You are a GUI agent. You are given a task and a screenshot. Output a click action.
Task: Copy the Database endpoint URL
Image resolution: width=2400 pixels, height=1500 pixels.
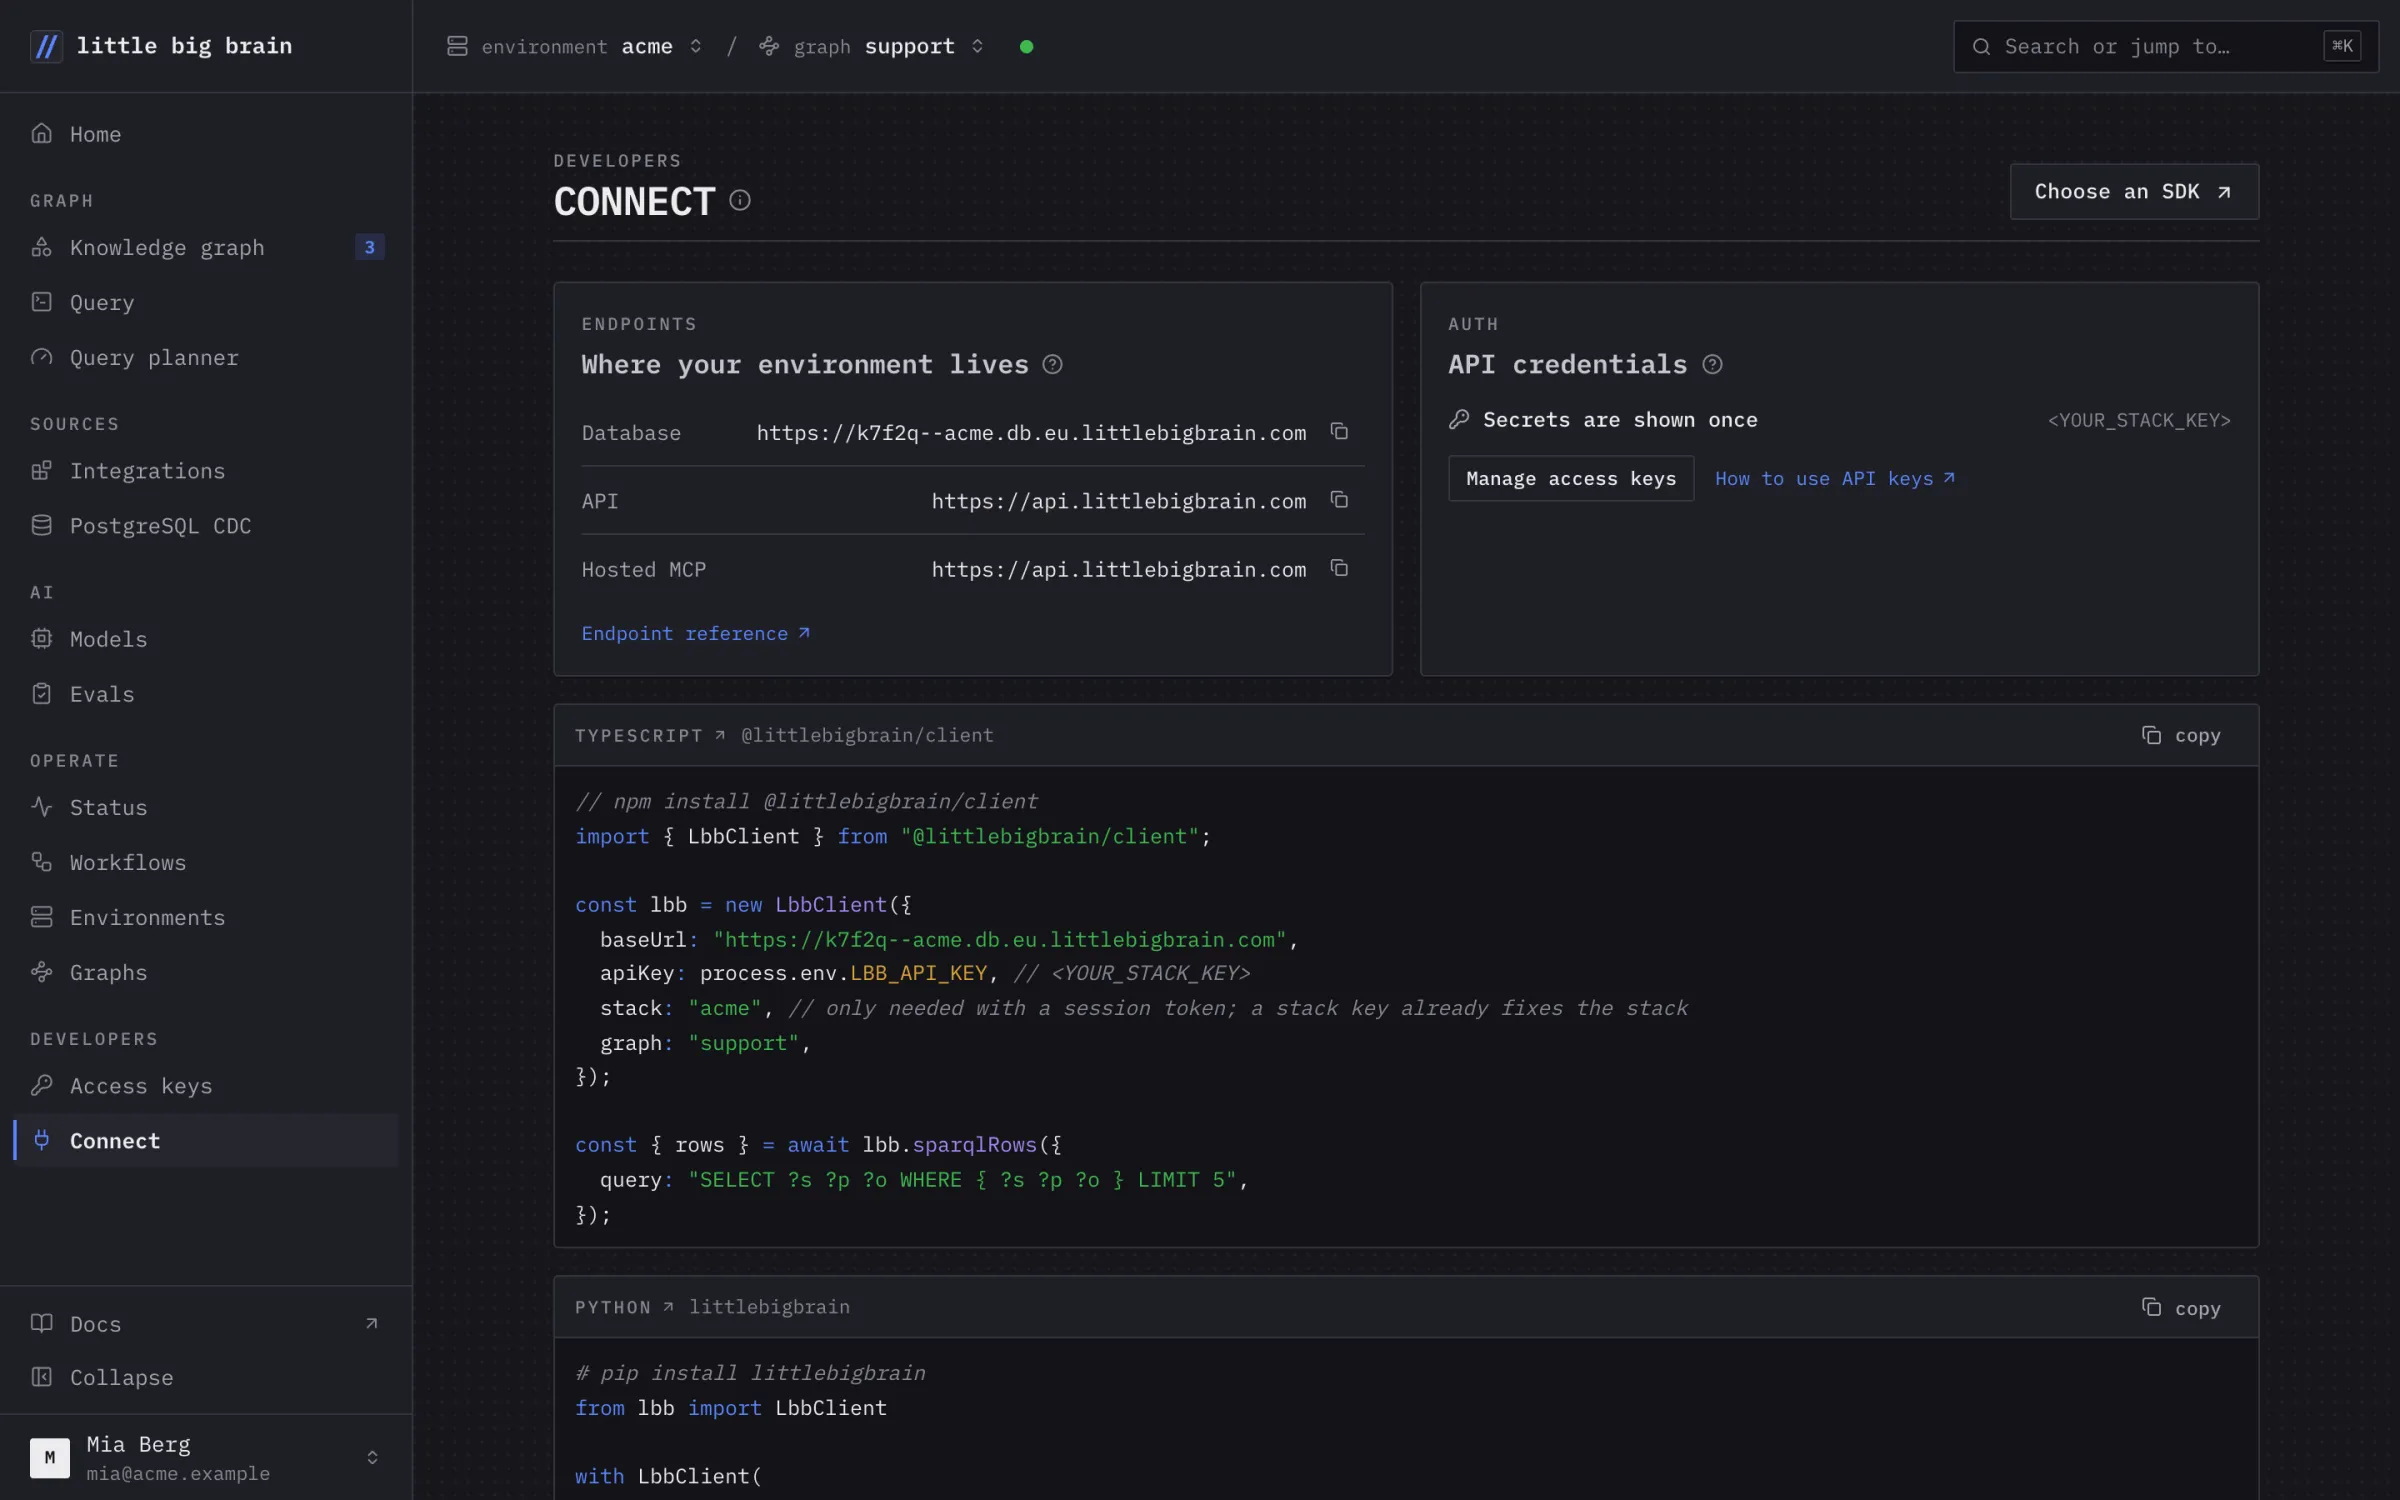click(x=1339, y=432)
